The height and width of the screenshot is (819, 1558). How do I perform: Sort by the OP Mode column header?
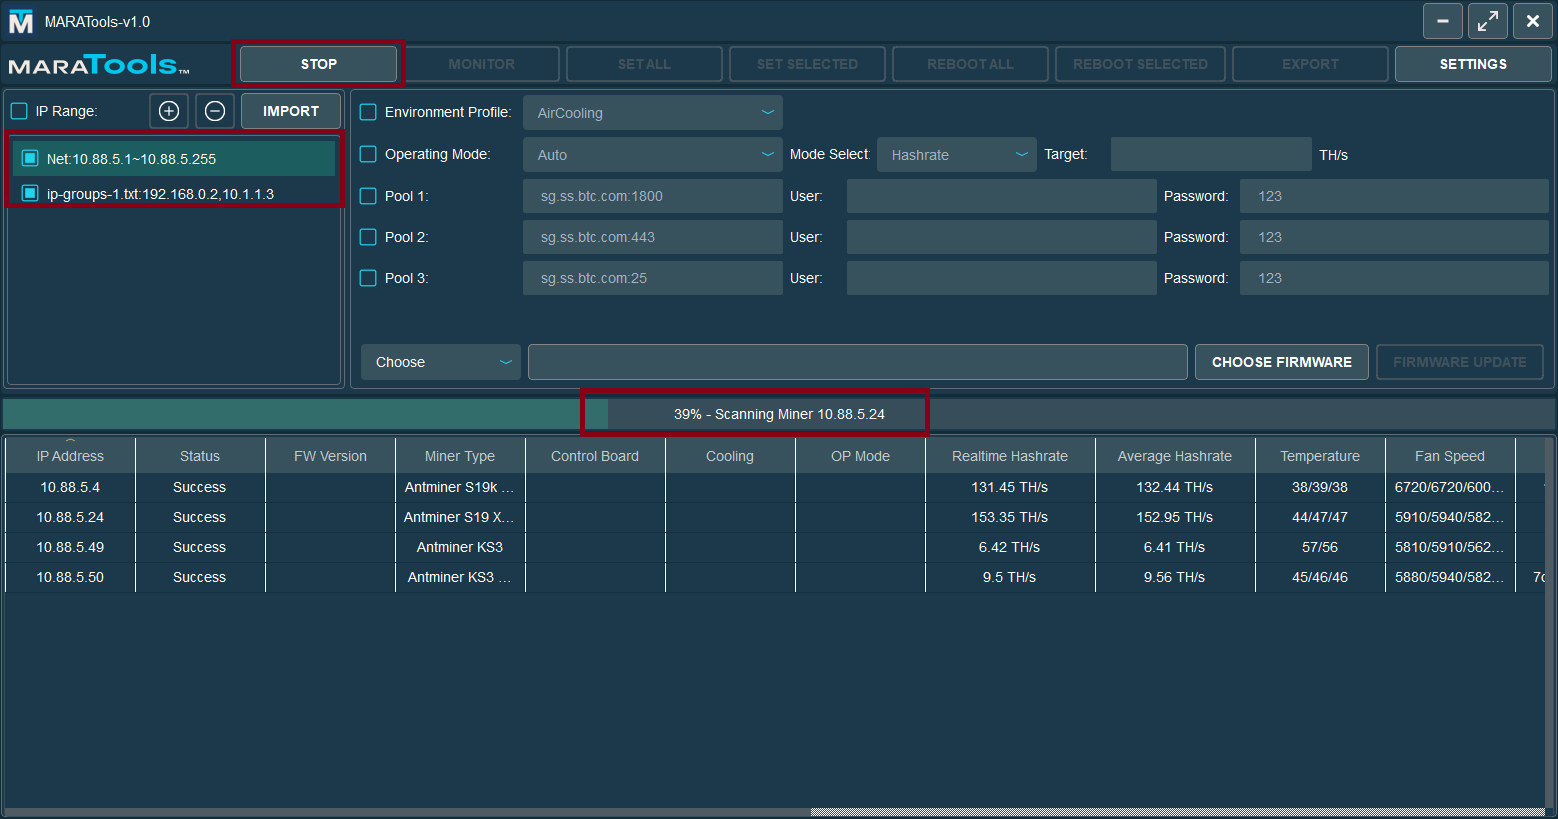(860, 456)
